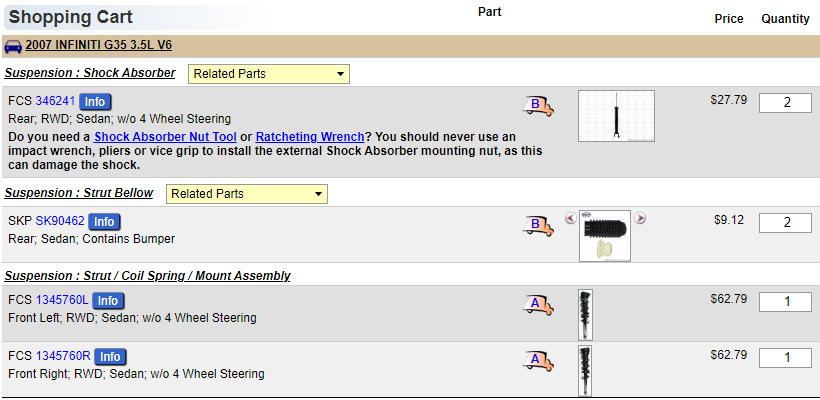Show previous image of strut bellow
This screenshot has width=820, height=400.
570,218
